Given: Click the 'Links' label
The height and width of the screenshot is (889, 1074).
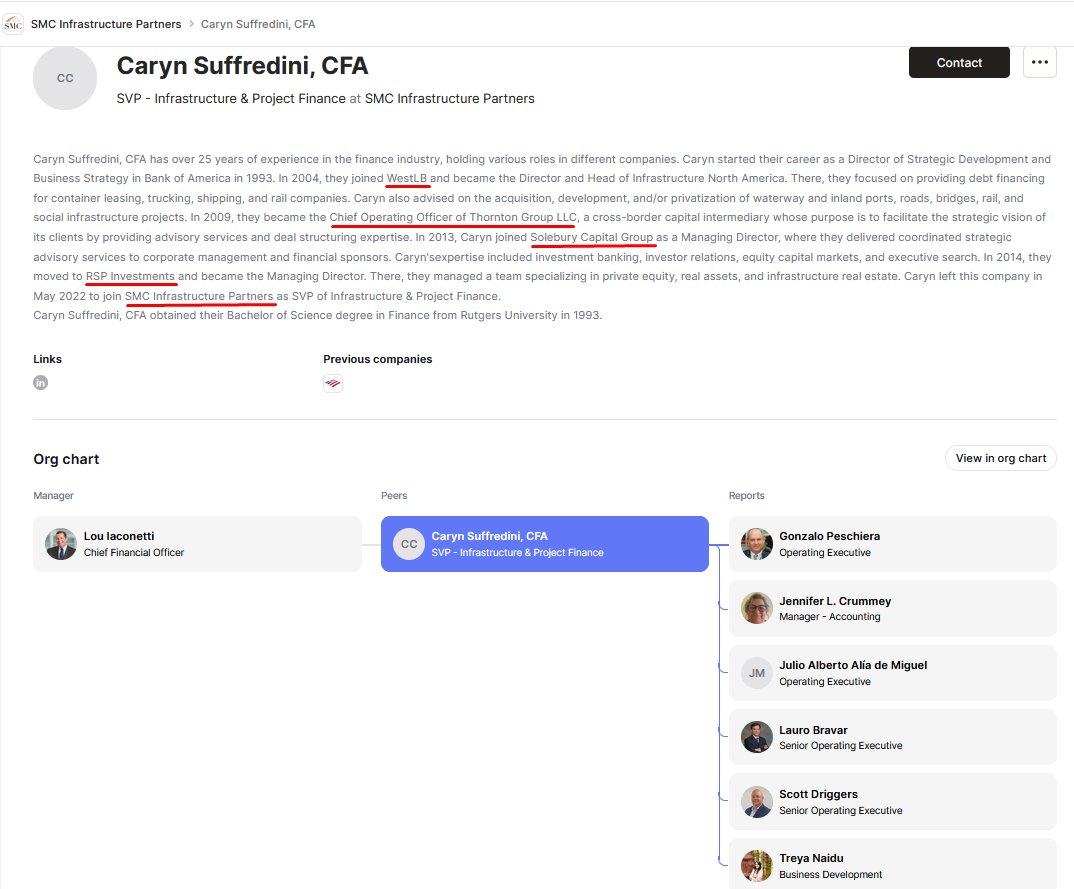Looking at the screenshot, I should click(47, 359).
